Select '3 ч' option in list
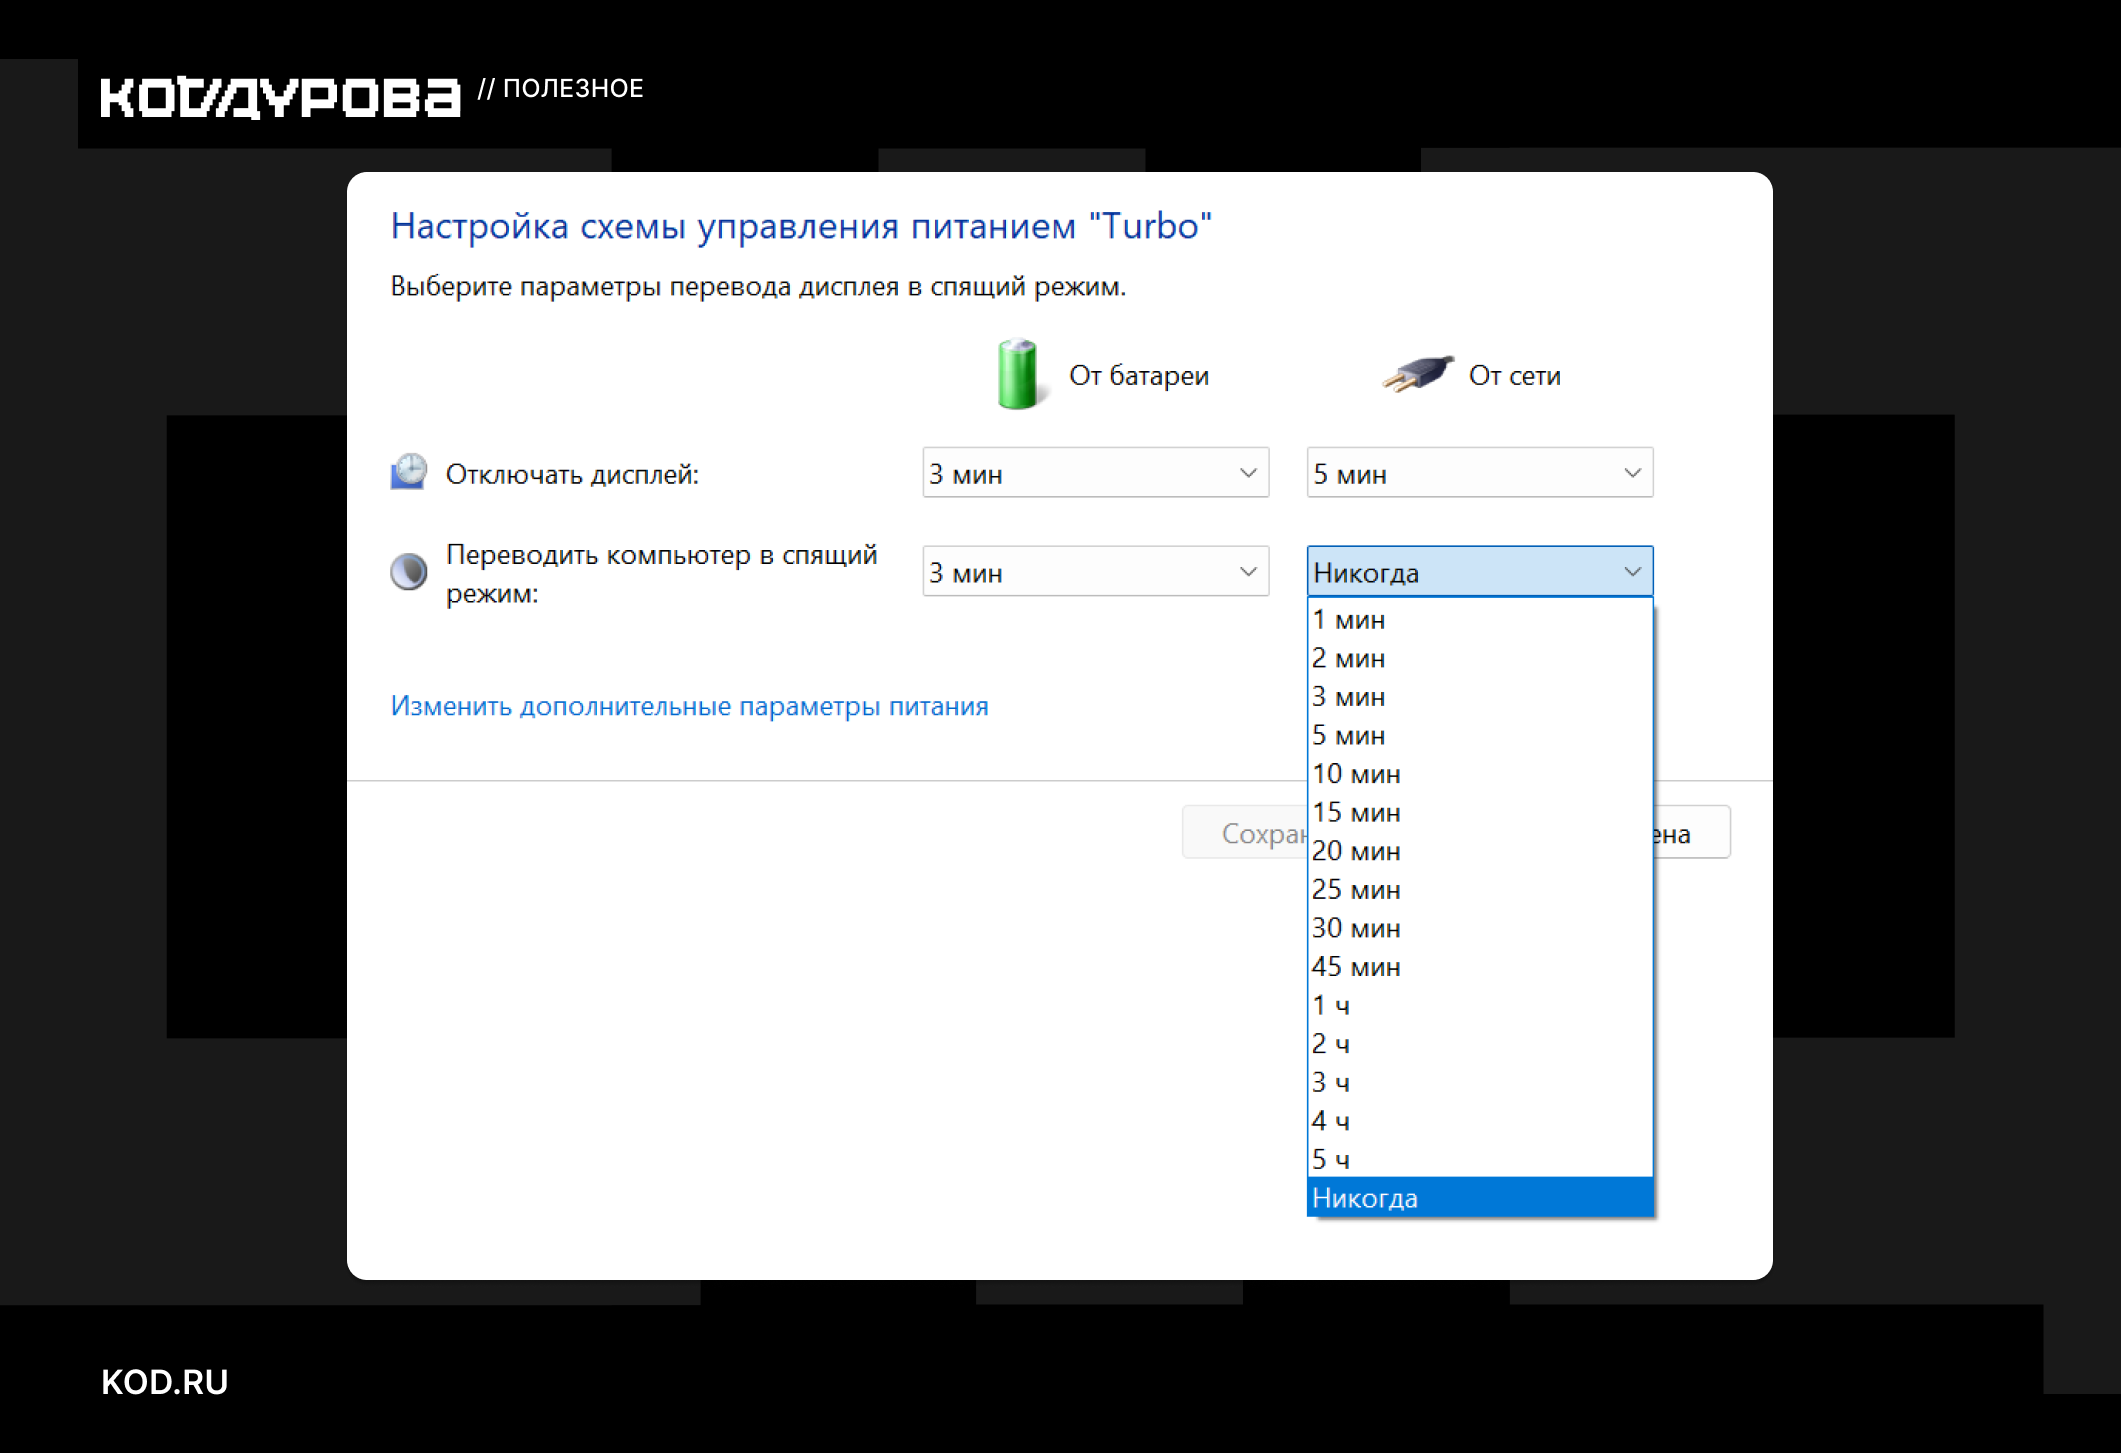The height and width of the screenshot is (1453, 2121). pos(1479,1082)
